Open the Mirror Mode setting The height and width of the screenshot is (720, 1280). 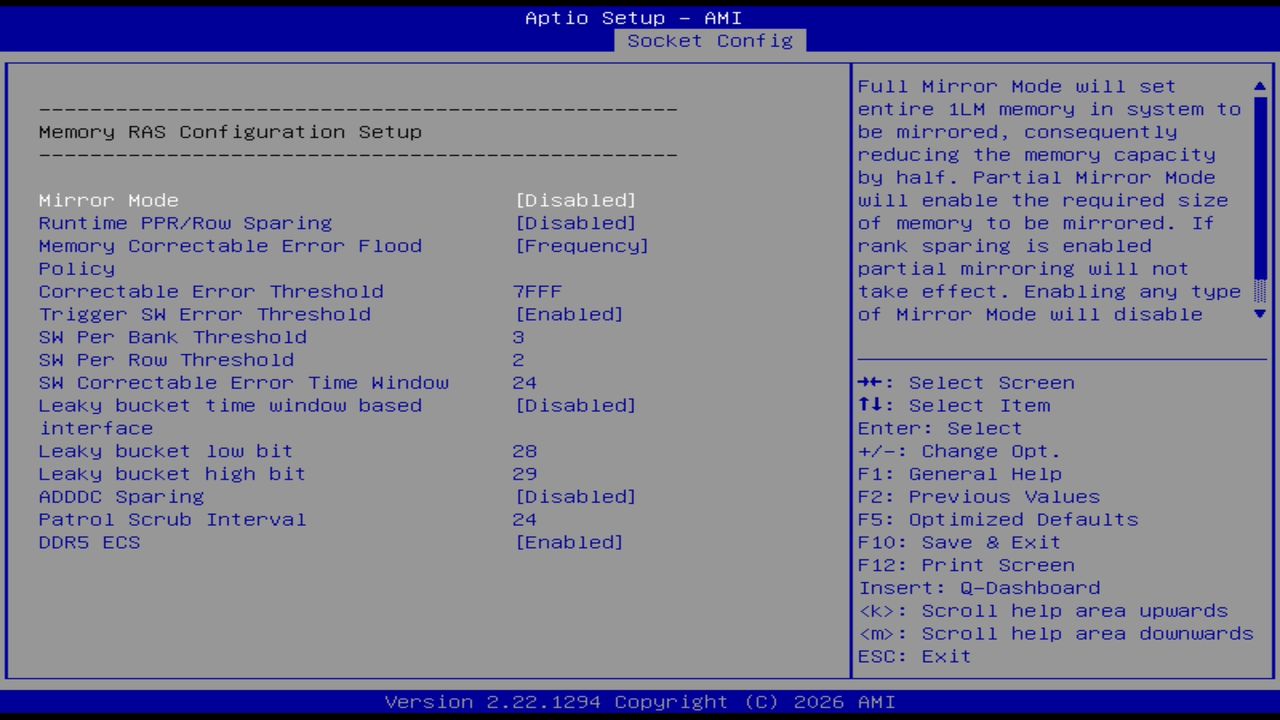[108, 200]
